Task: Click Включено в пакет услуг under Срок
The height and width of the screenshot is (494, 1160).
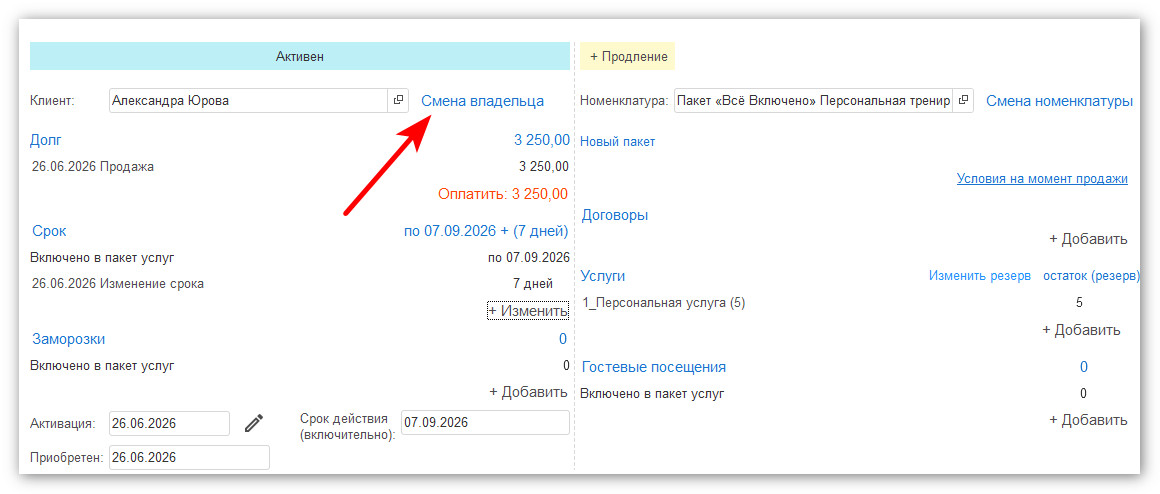Action: (102, 258)
